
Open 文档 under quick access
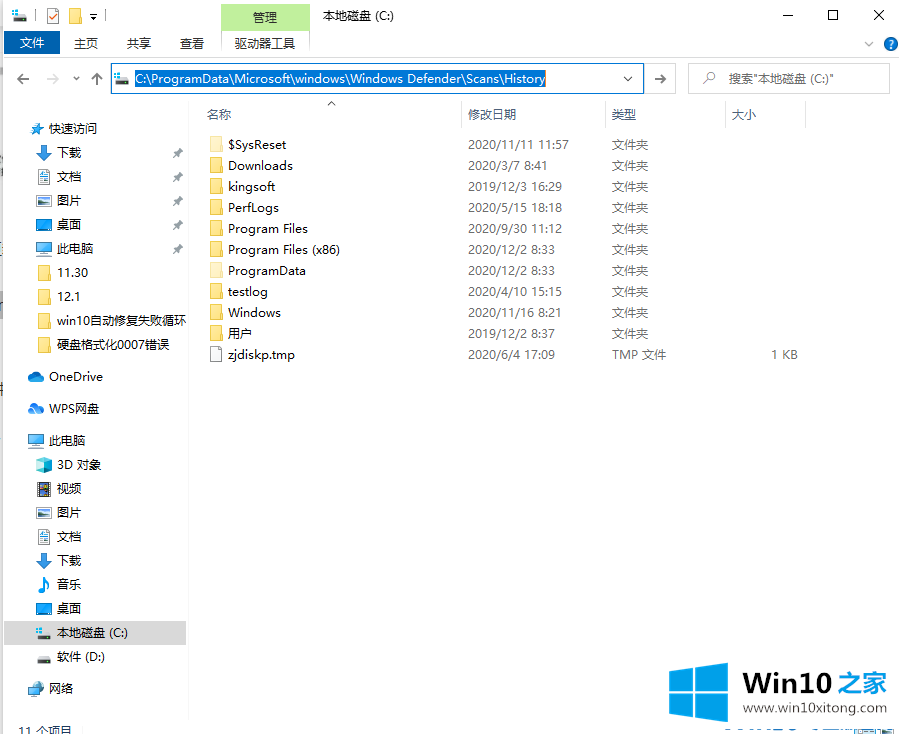69,177
